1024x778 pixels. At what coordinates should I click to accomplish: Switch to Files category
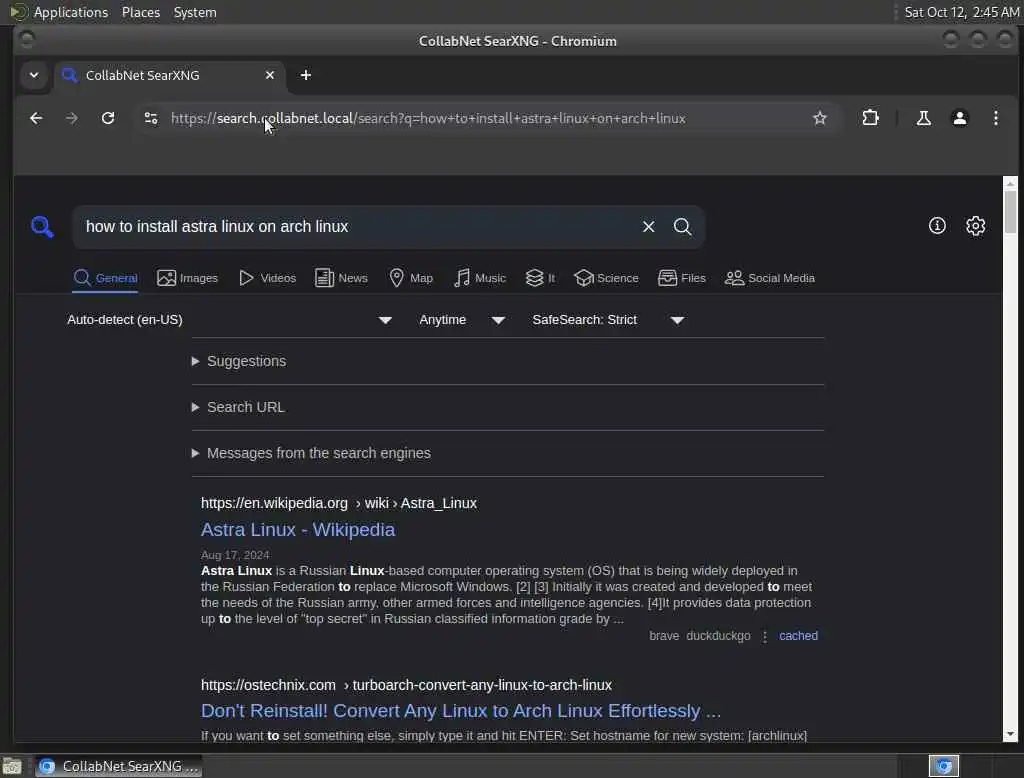click(x=682, y=278)
